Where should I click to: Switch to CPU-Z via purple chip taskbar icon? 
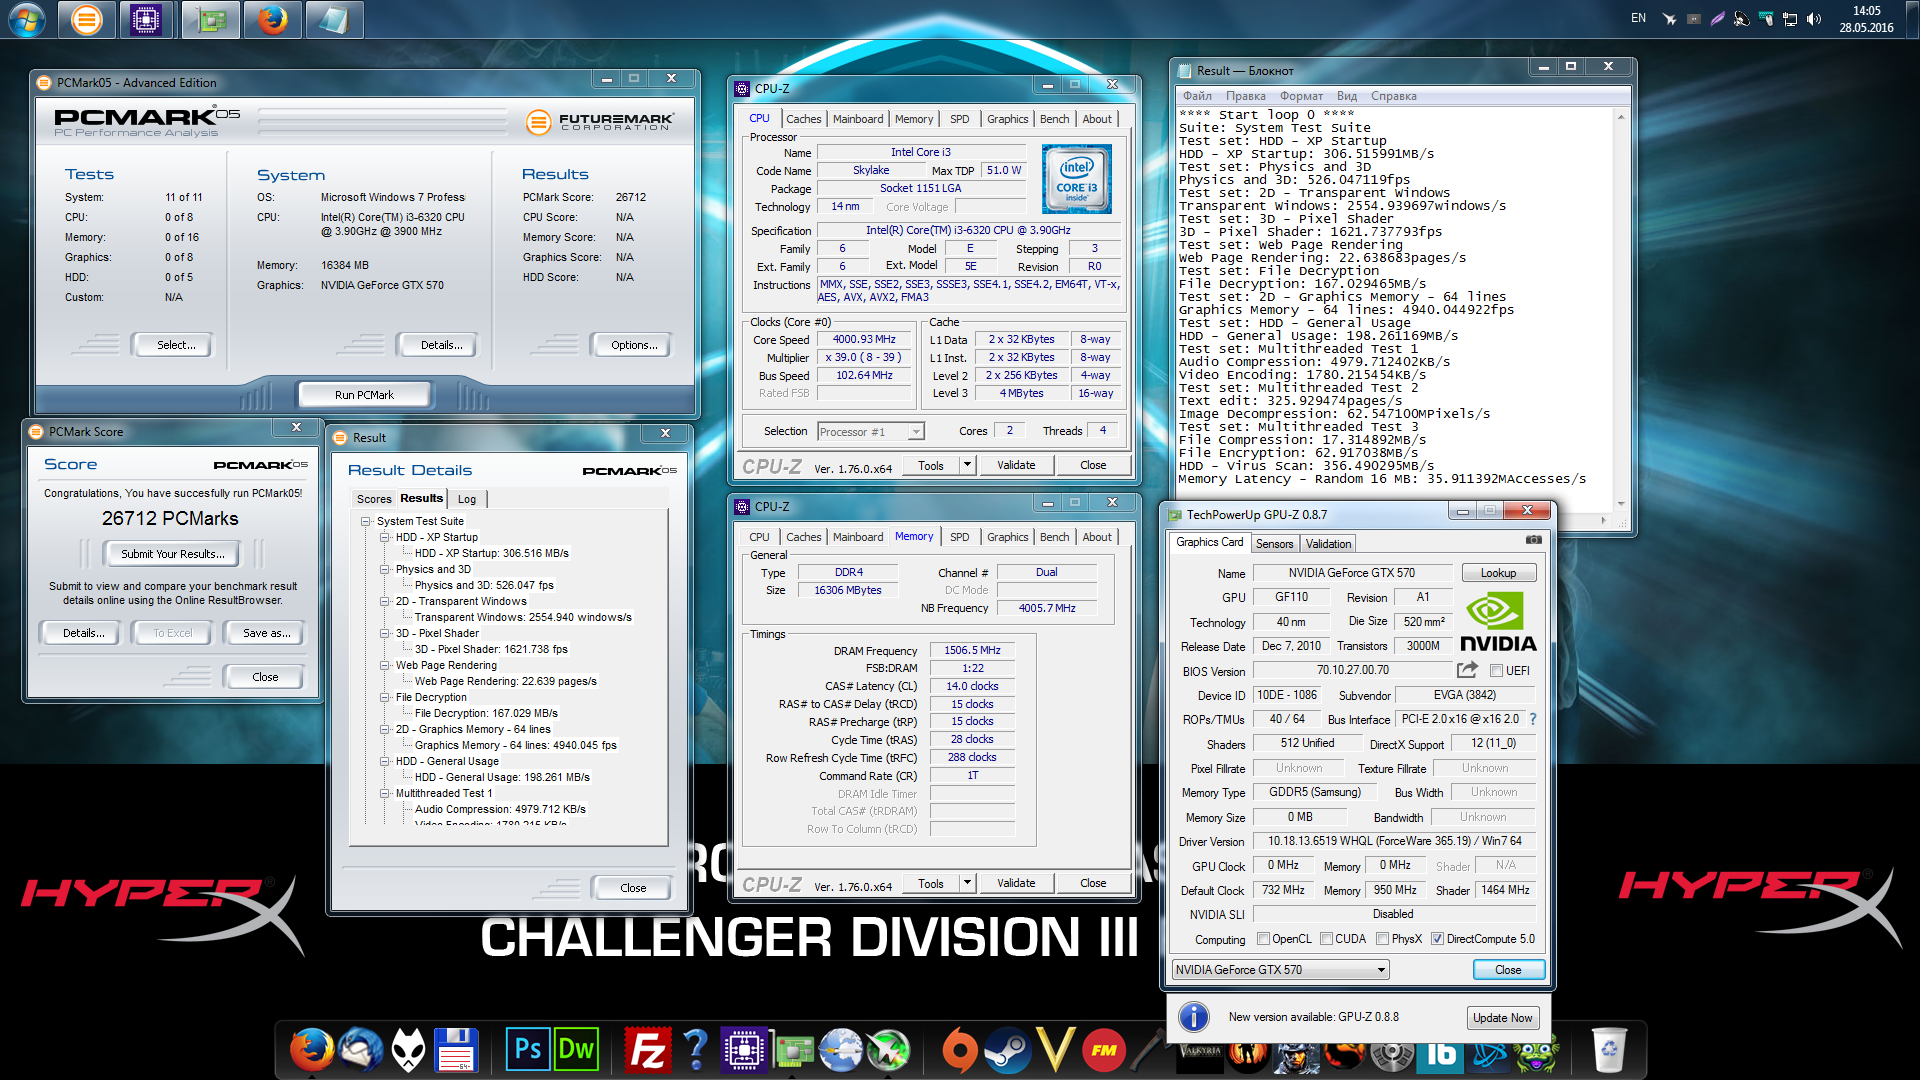coord(146,19)
